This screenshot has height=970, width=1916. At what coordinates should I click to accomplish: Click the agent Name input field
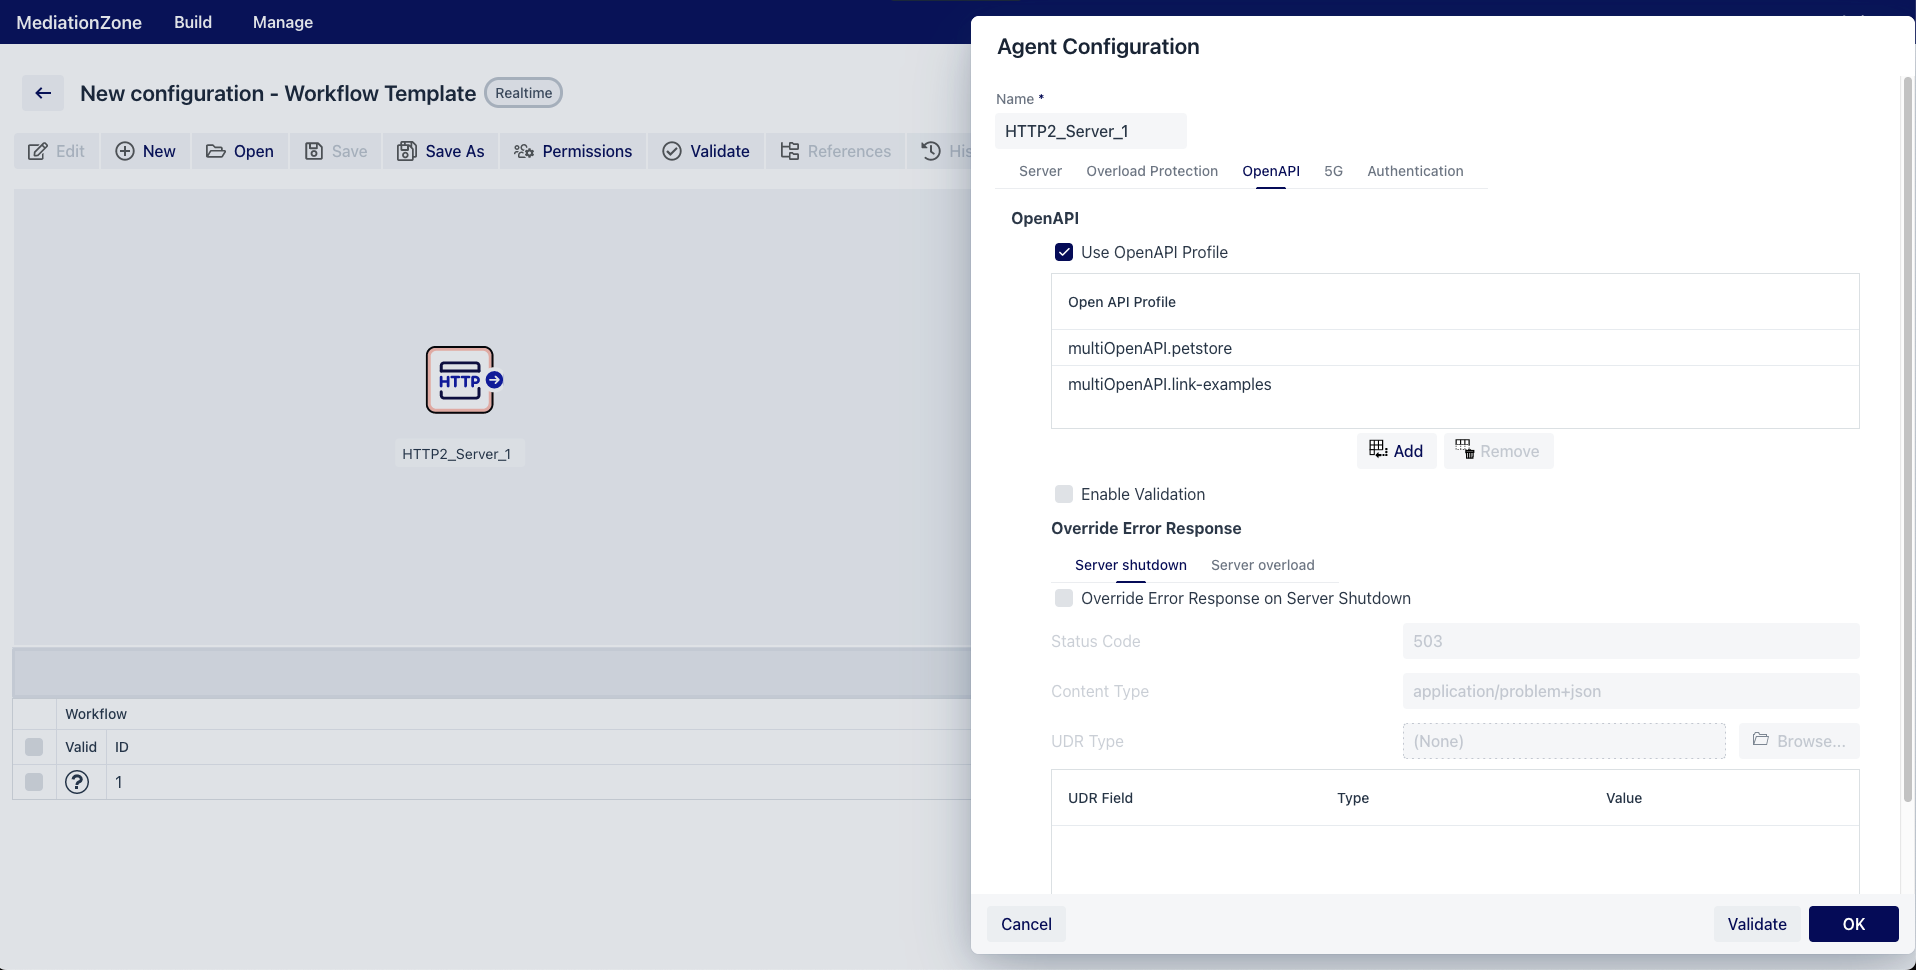[1090, 131]
